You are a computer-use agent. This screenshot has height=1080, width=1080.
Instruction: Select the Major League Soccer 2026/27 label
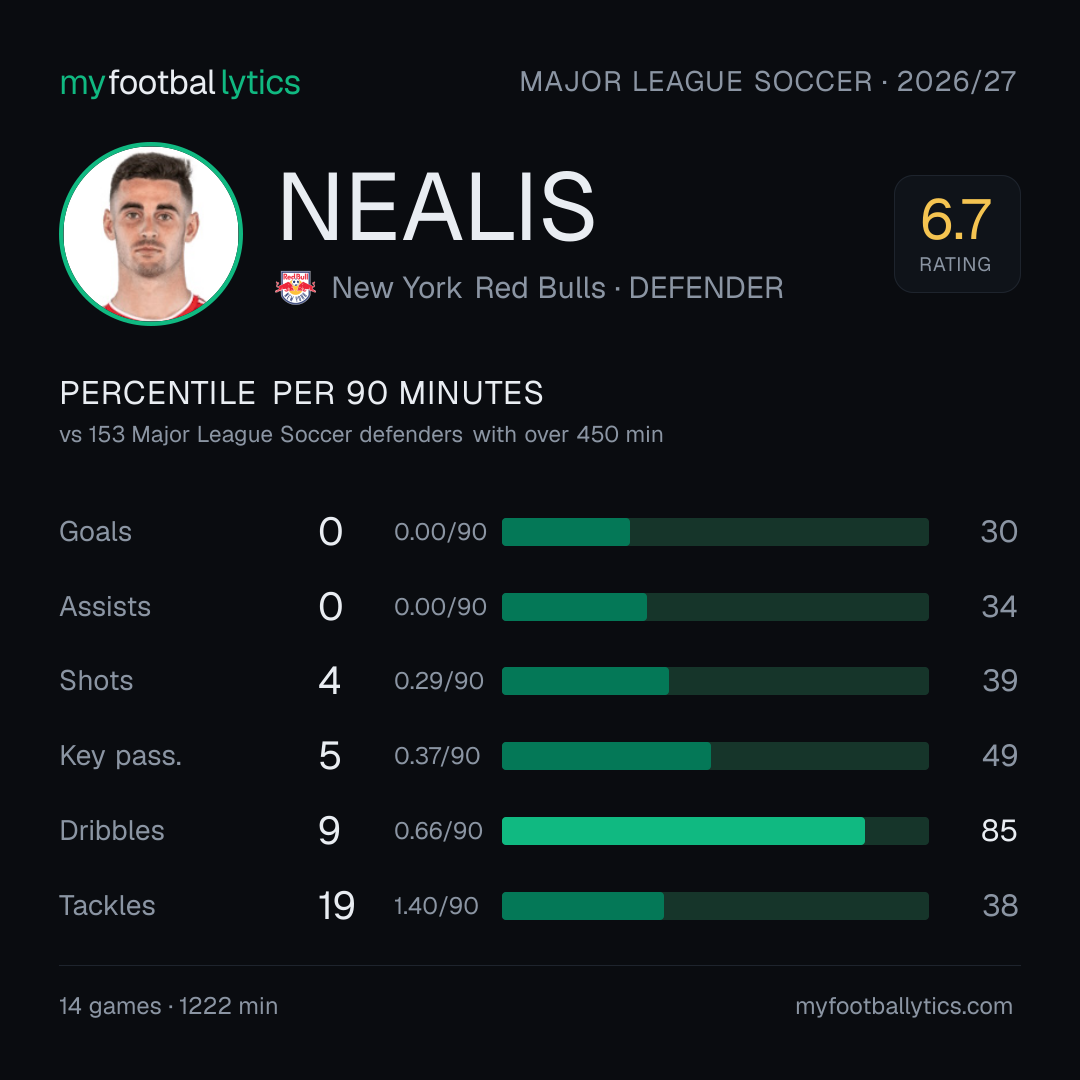(767, 81)
